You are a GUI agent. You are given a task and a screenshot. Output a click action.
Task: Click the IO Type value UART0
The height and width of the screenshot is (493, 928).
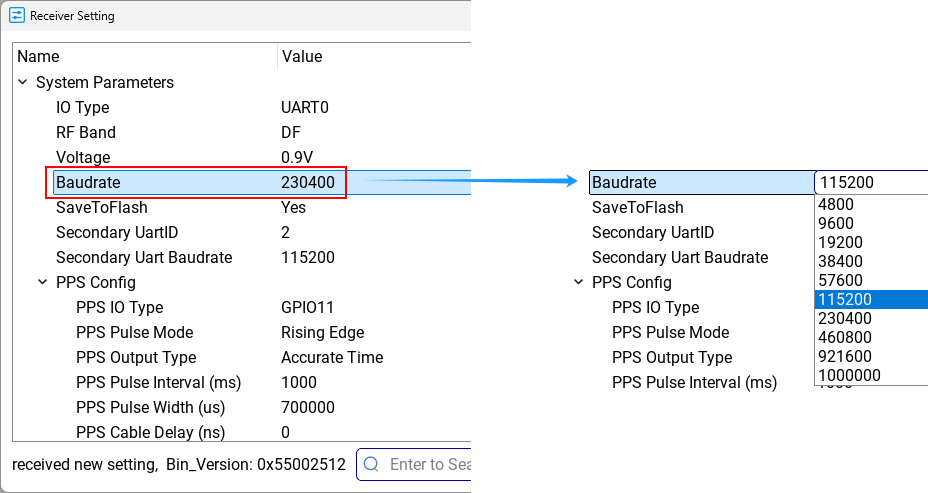(x=305, y=108)
